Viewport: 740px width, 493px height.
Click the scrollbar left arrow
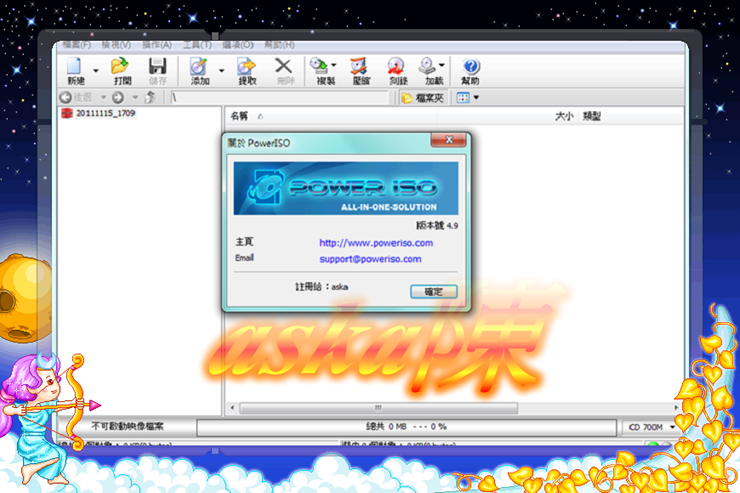tap(232, 408)
